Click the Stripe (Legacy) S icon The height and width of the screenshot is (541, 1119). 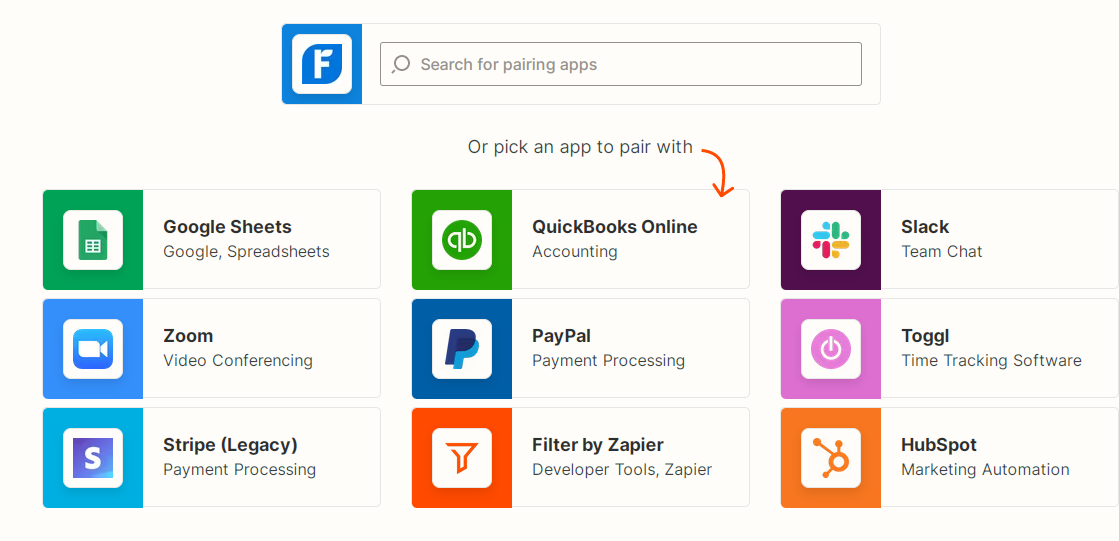(x=93, y=458)
